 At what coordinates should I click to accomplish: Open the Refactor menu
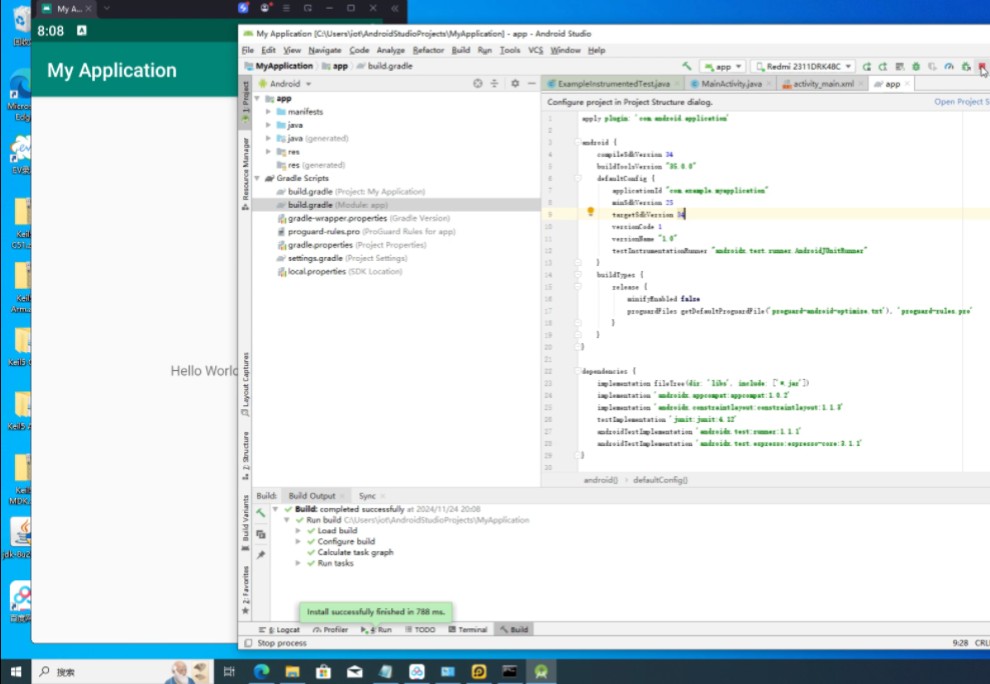click(x=428, y=50)
